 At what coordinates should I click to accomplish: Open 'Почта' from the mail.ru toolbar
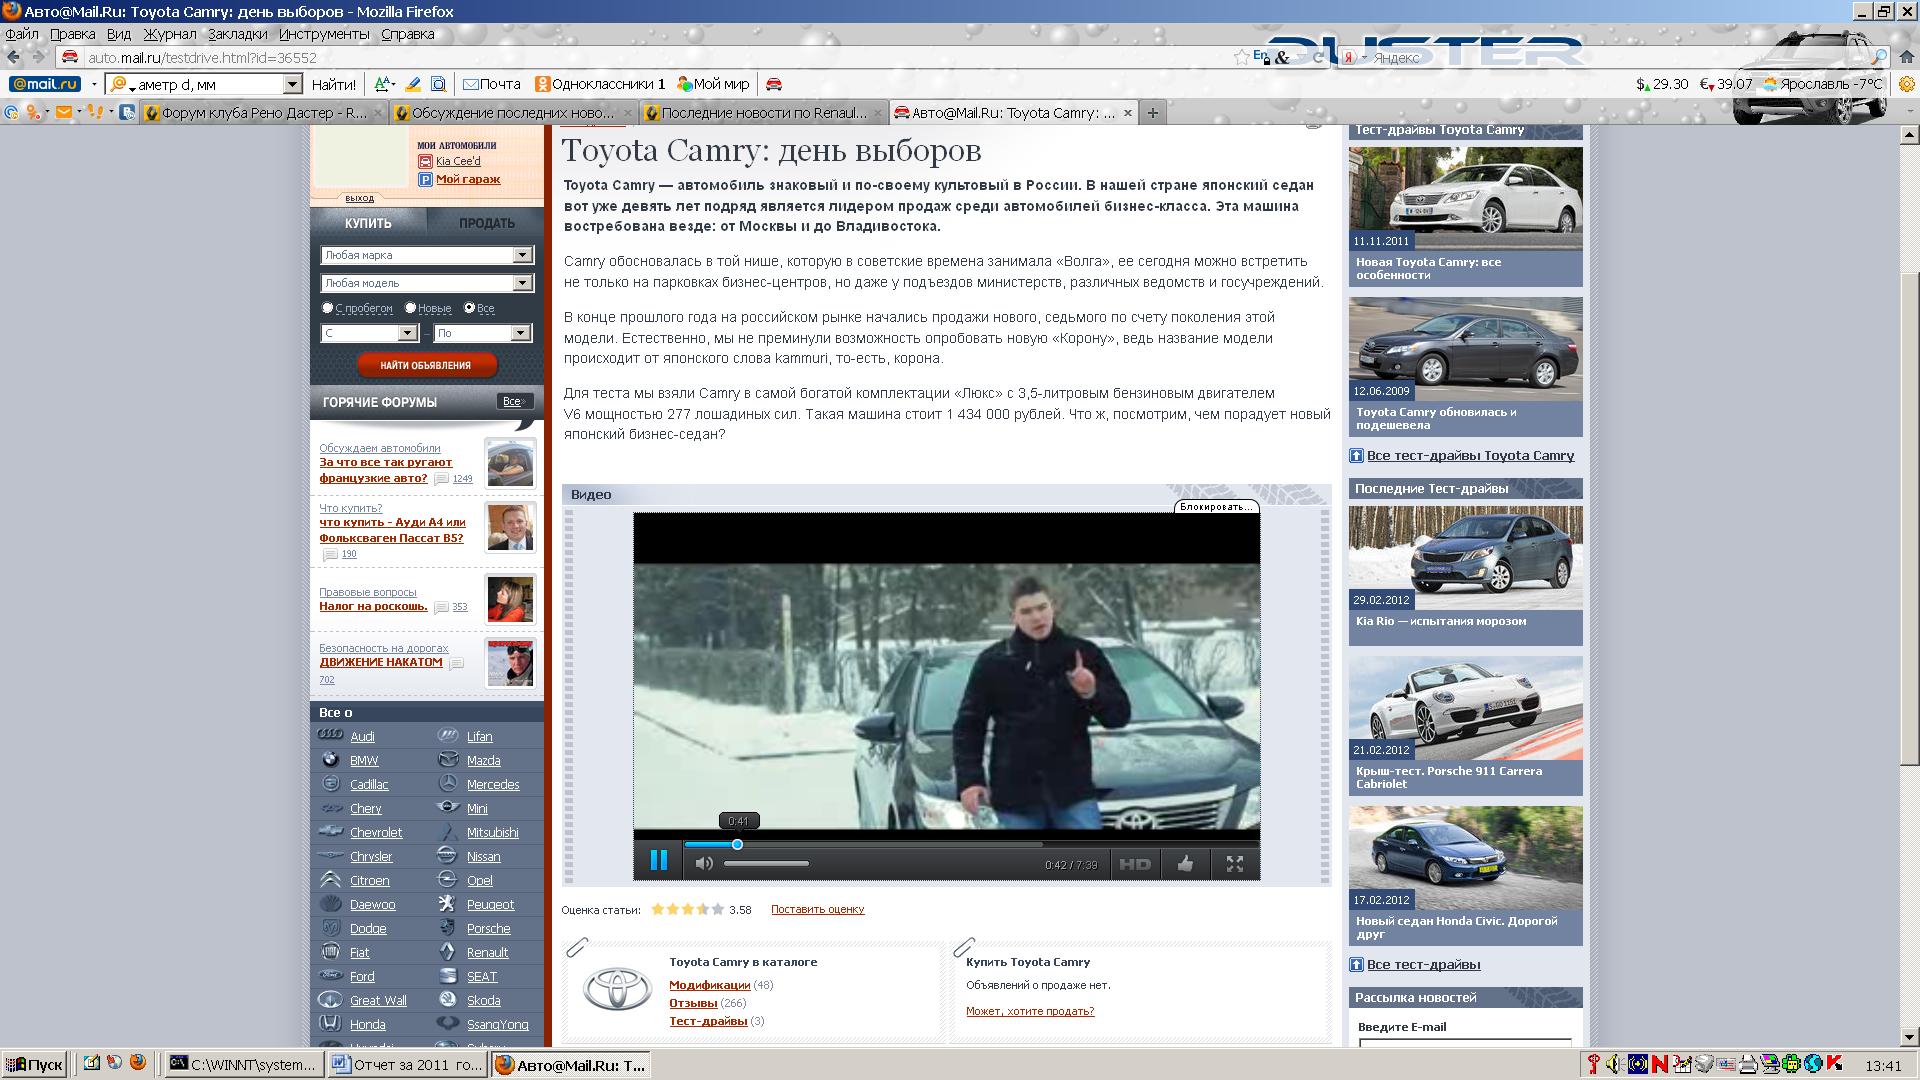(491, 84)
